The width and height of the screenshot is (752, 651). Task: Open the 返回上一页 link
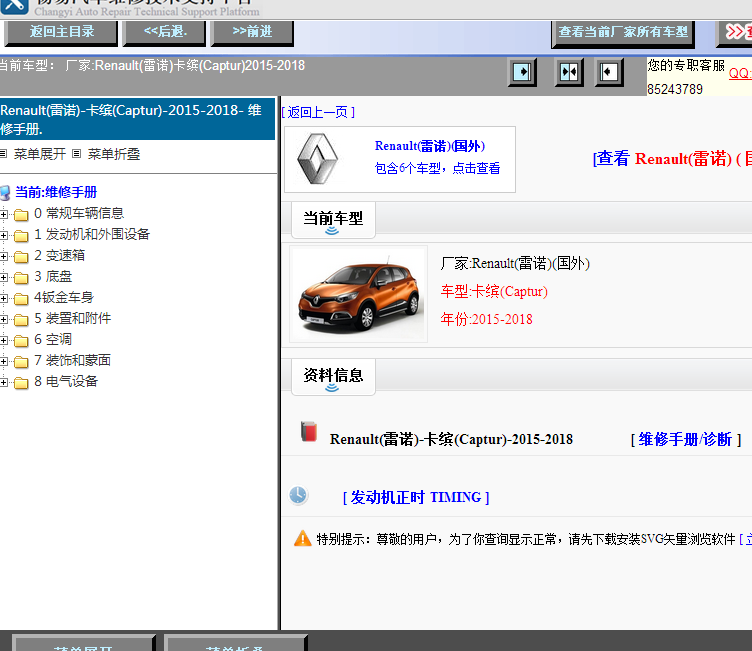click(x=318, y=112)
